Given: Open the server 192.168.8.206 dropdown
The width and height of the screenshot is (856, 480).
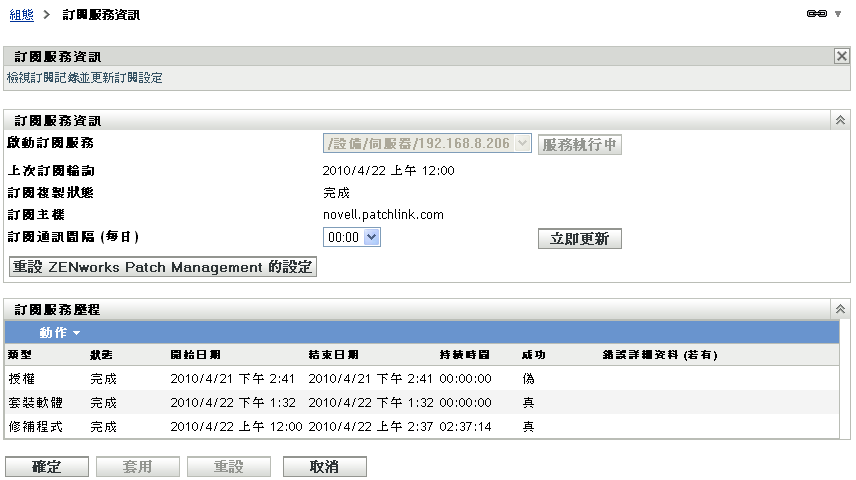Looking at the screenshot, I should [427, 144].
